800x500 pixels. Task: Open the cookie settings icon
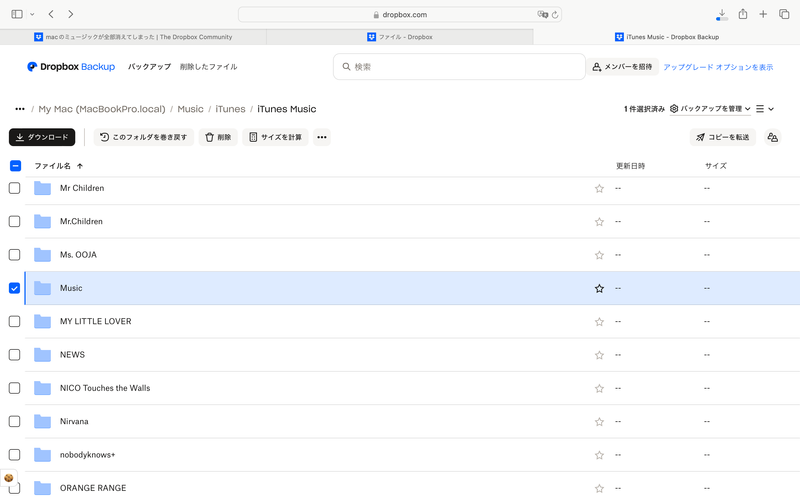[9, 479]
